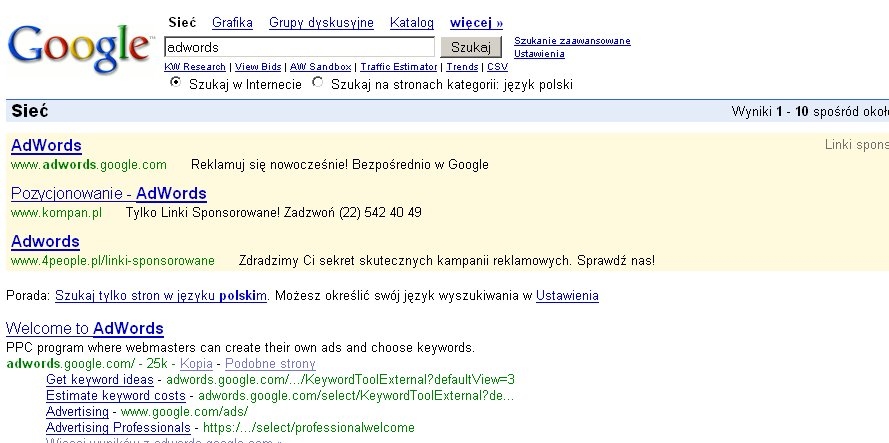Open the AW Sandbox tool link
The height and width of the screenshot is (443, 889).
click(x=320, y=67)
